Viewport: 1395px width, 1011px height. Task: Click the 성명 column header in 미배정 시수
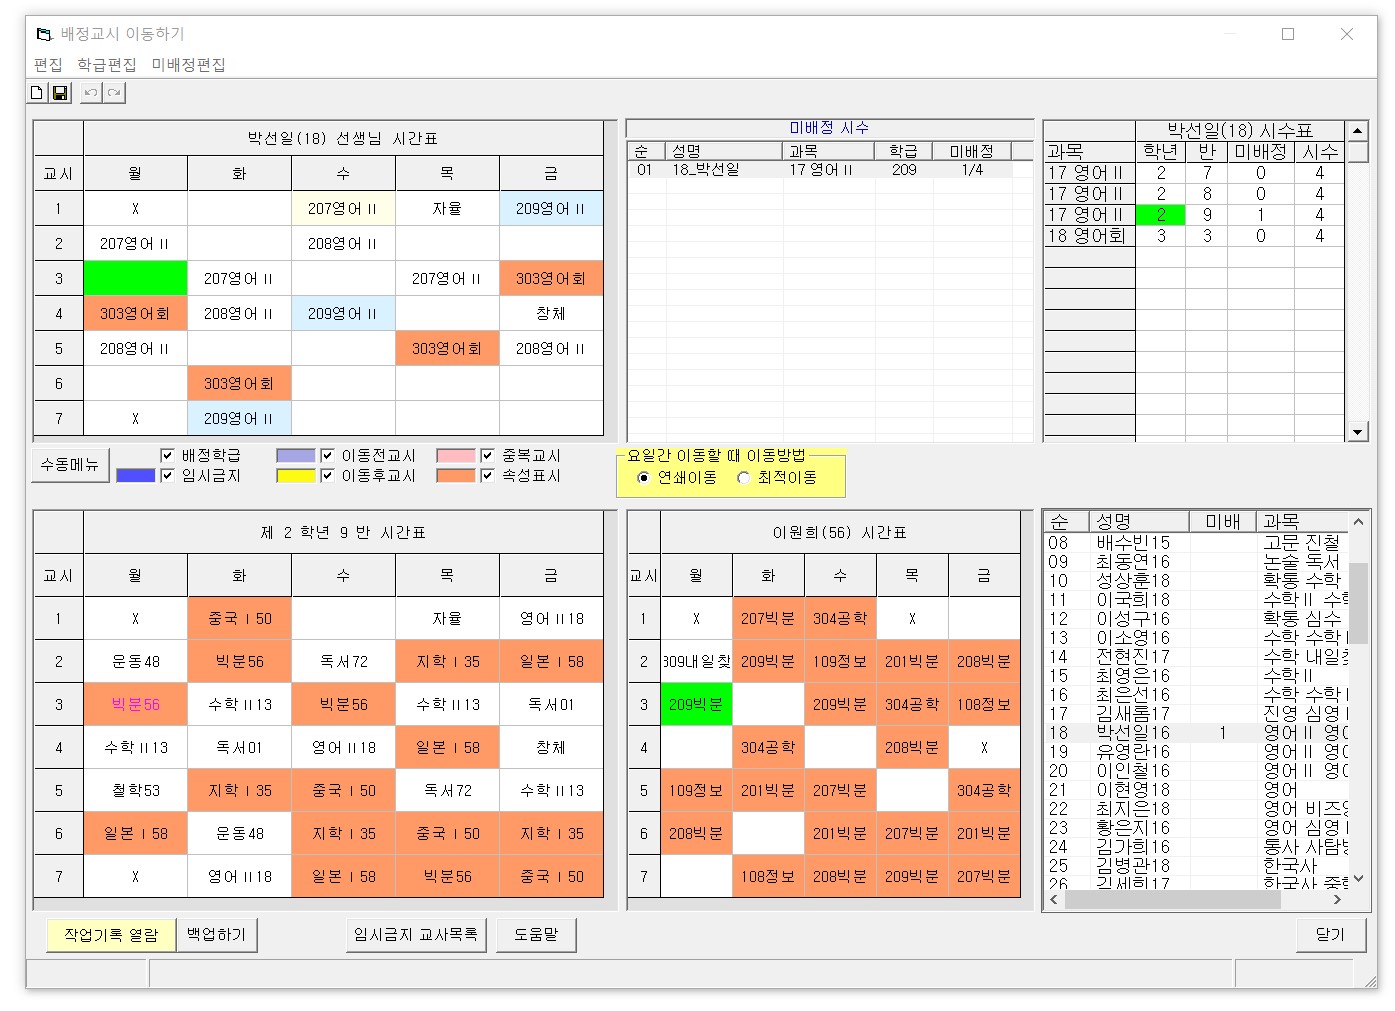click(724, 151)
